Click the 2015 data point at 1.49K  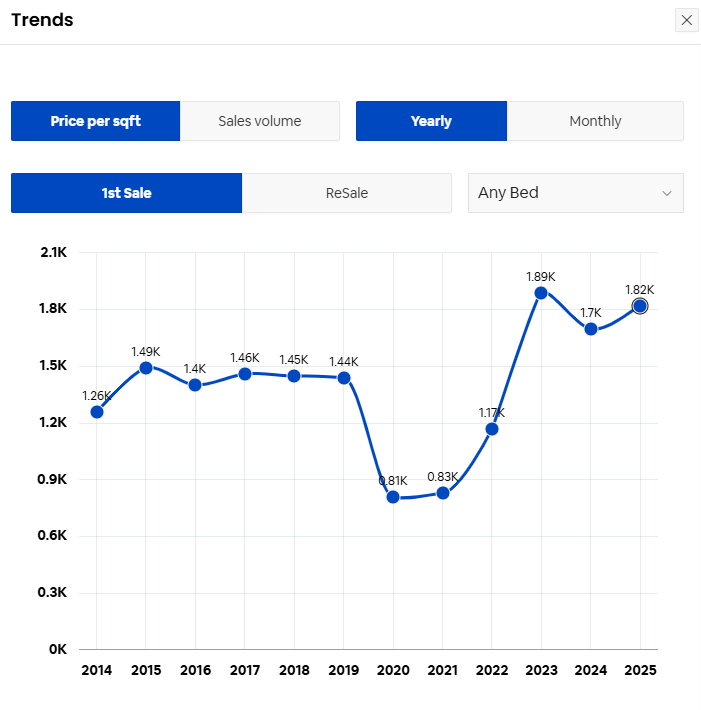coord(146,368)
